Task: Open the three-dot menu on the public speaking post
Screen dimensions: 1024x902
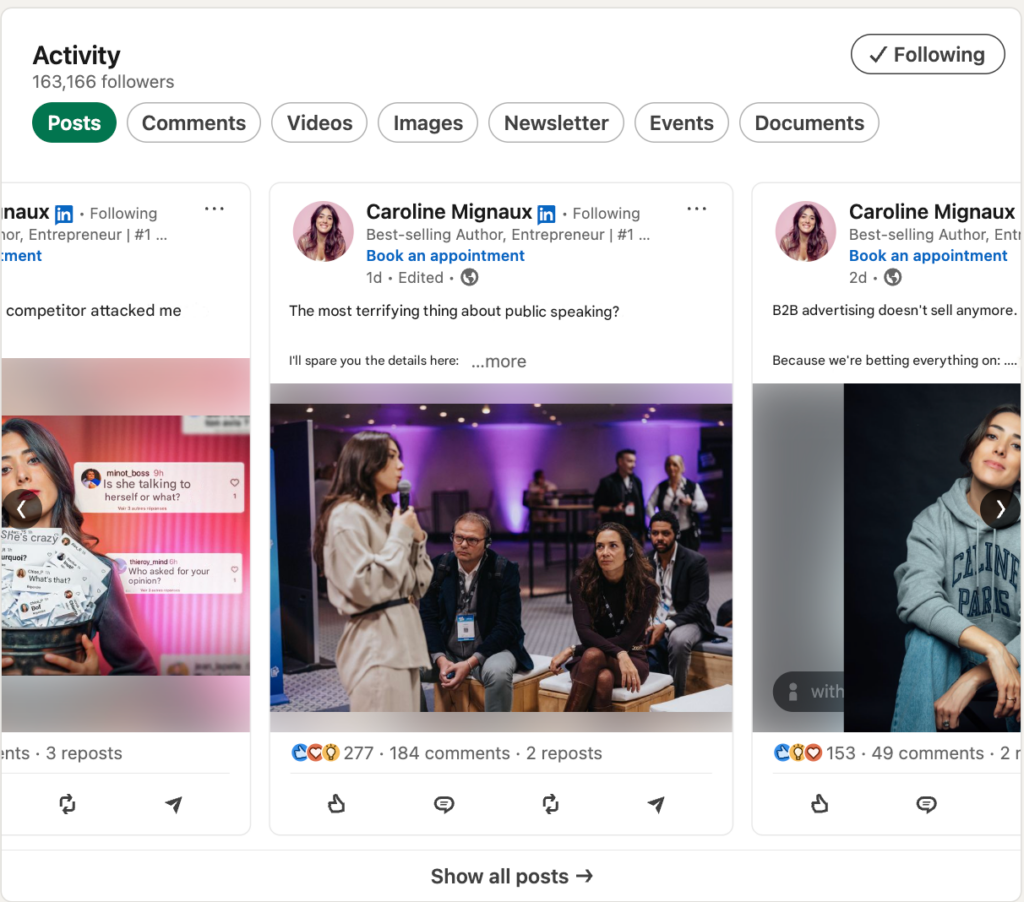Action: (x=697, y=210)
